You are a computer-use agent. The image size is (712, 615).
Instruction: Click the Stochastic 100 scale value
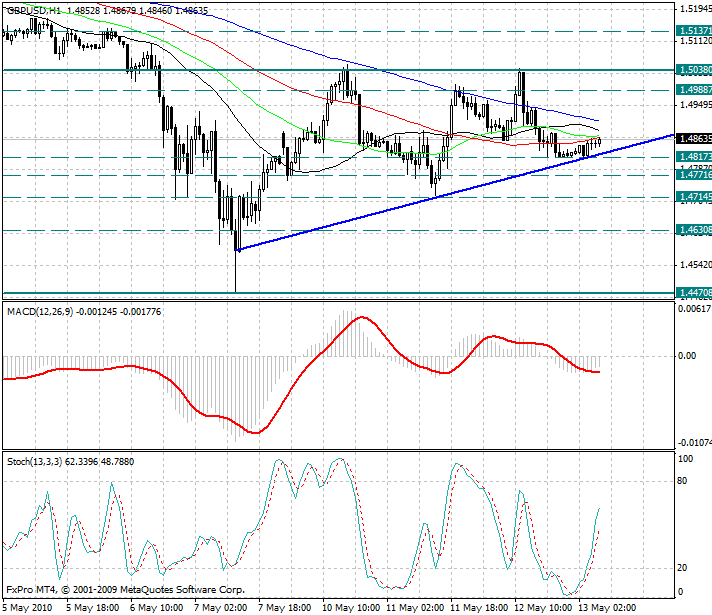tap(685, 459)
